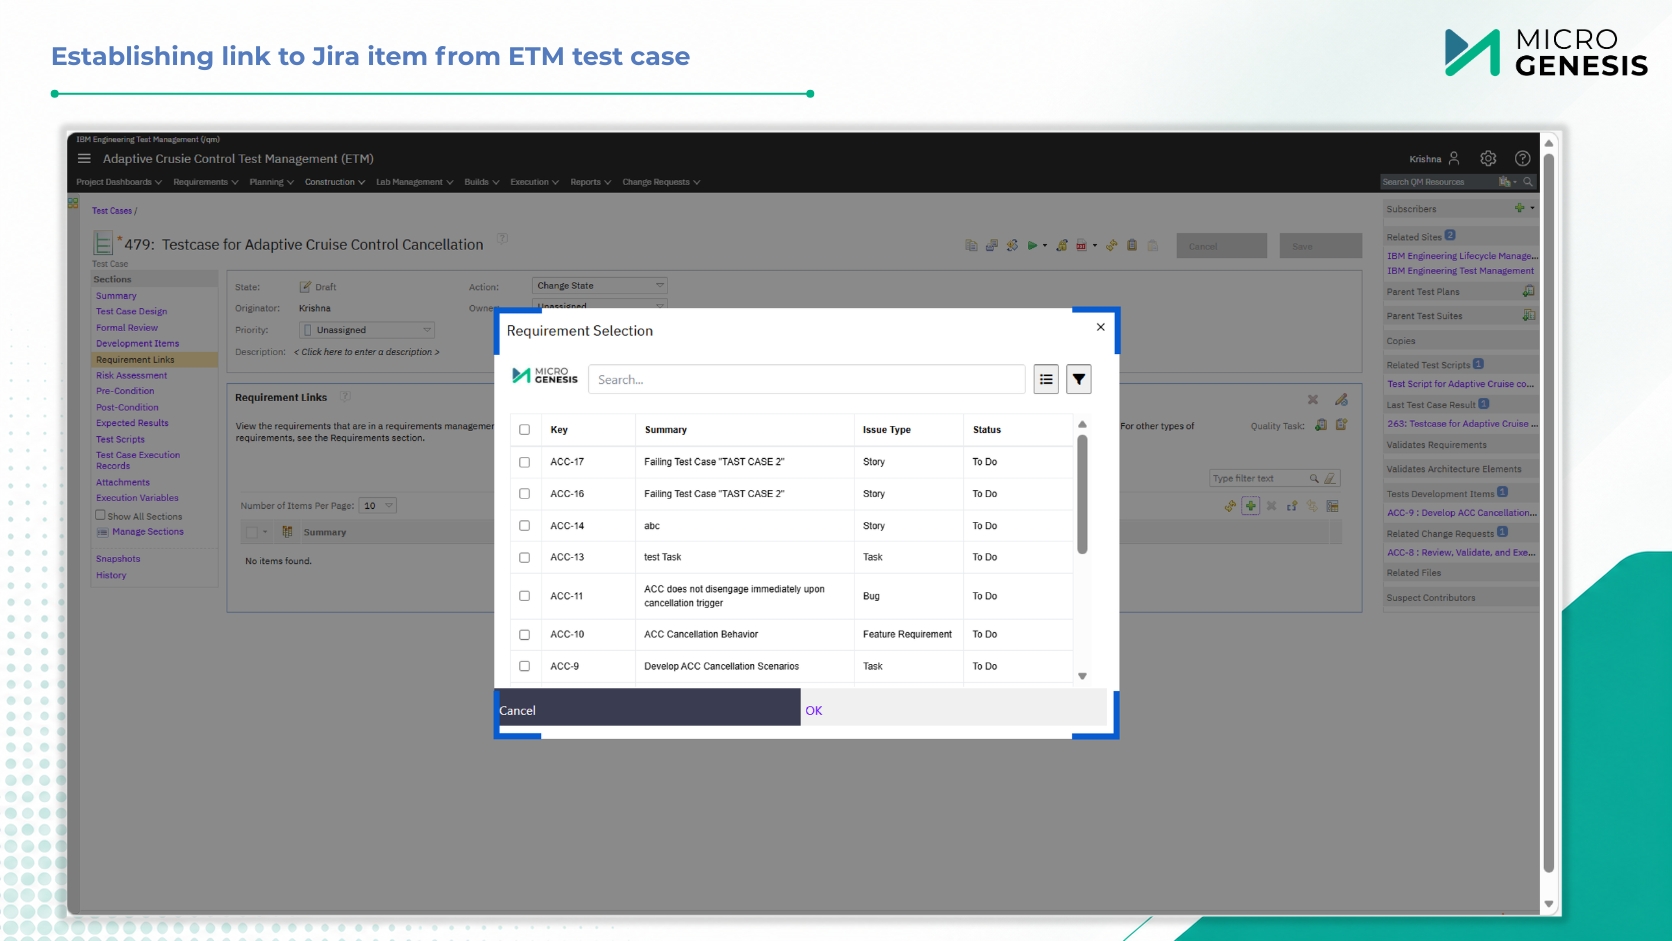The image size is (1672, 941).
Task: Click the dialog table scroll-up arrow
Action: point(1082,424)
